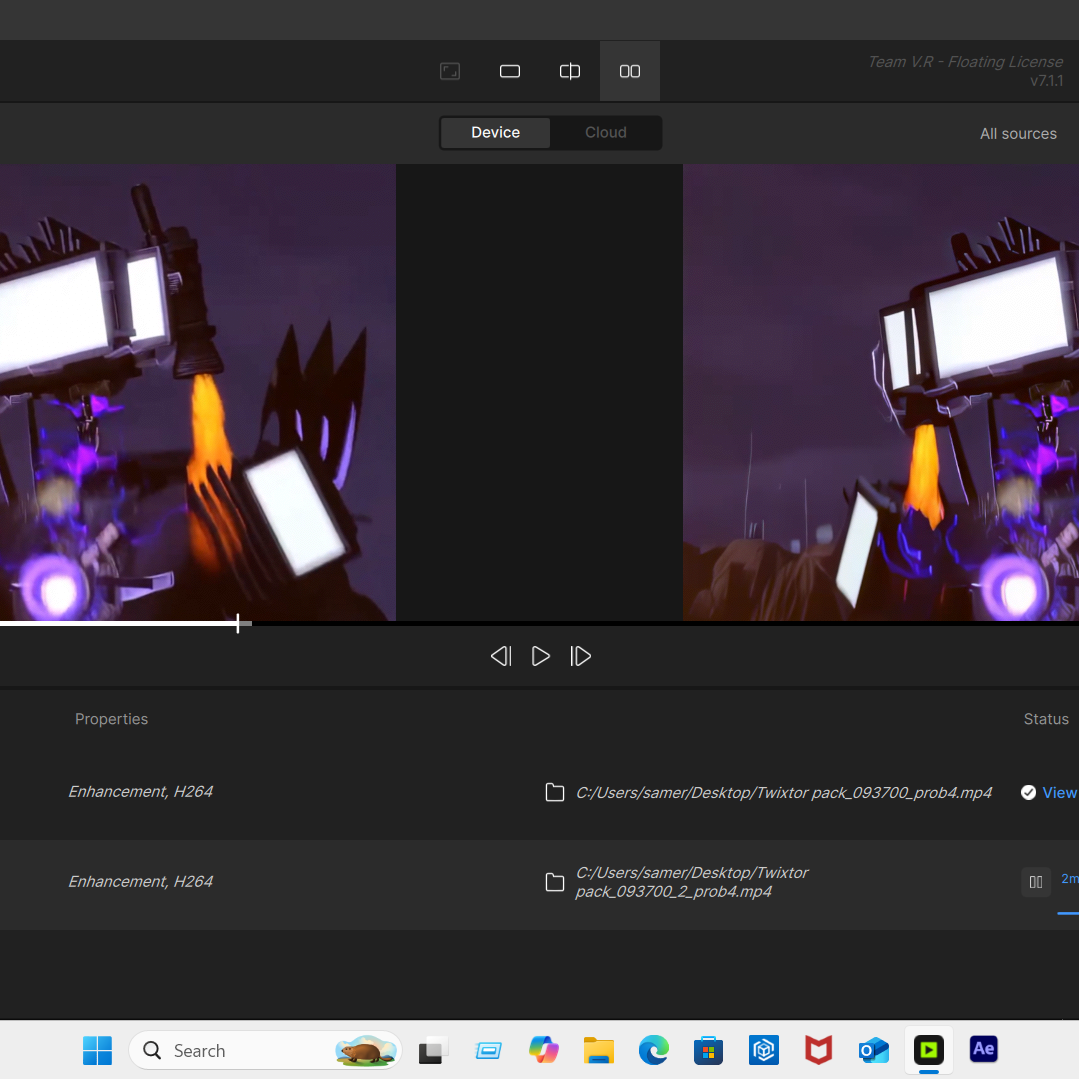Screen dimensions: 1079x1079
Task: Click the timeline playhead marker
Action: coord(237,623)
